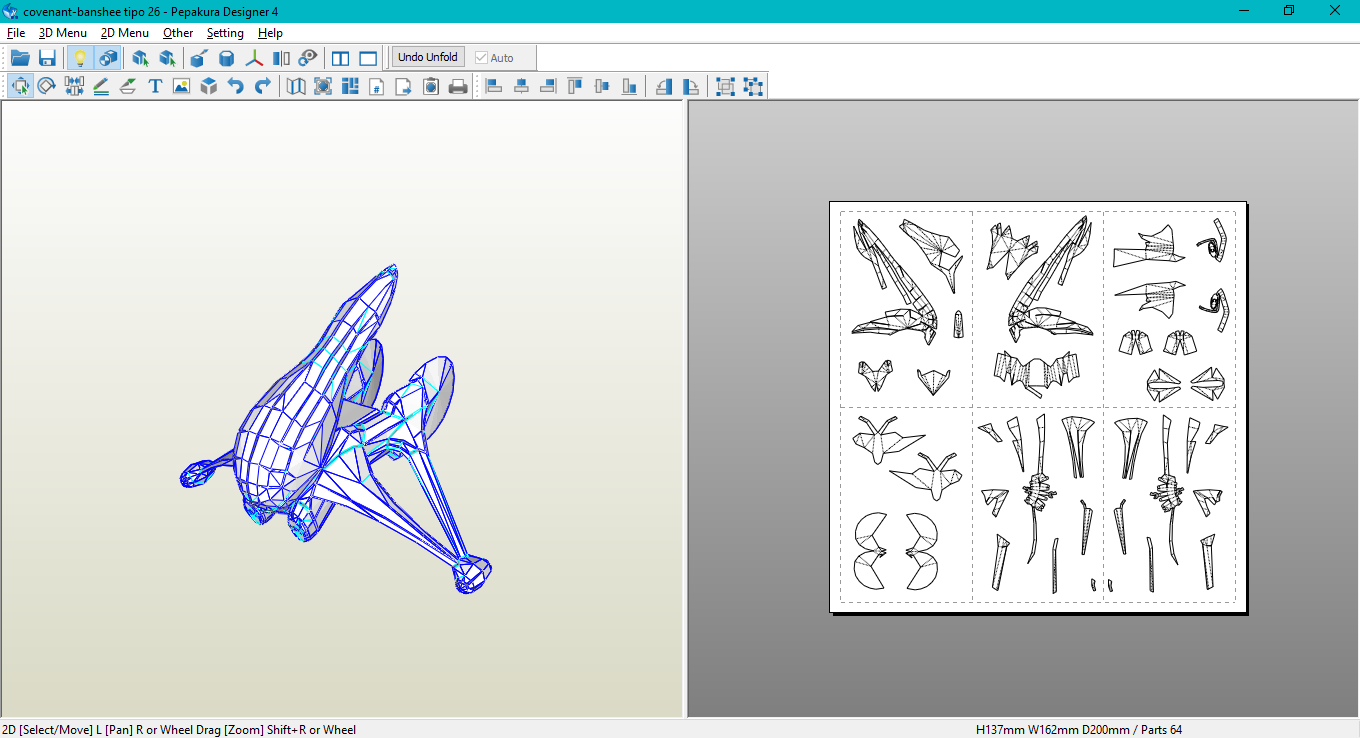Image resolution: width=1360 pixels, height=738 pixels.
Task: Click the pac-man shaped parts on pattern sheet
Action: (x=895, y=551)
